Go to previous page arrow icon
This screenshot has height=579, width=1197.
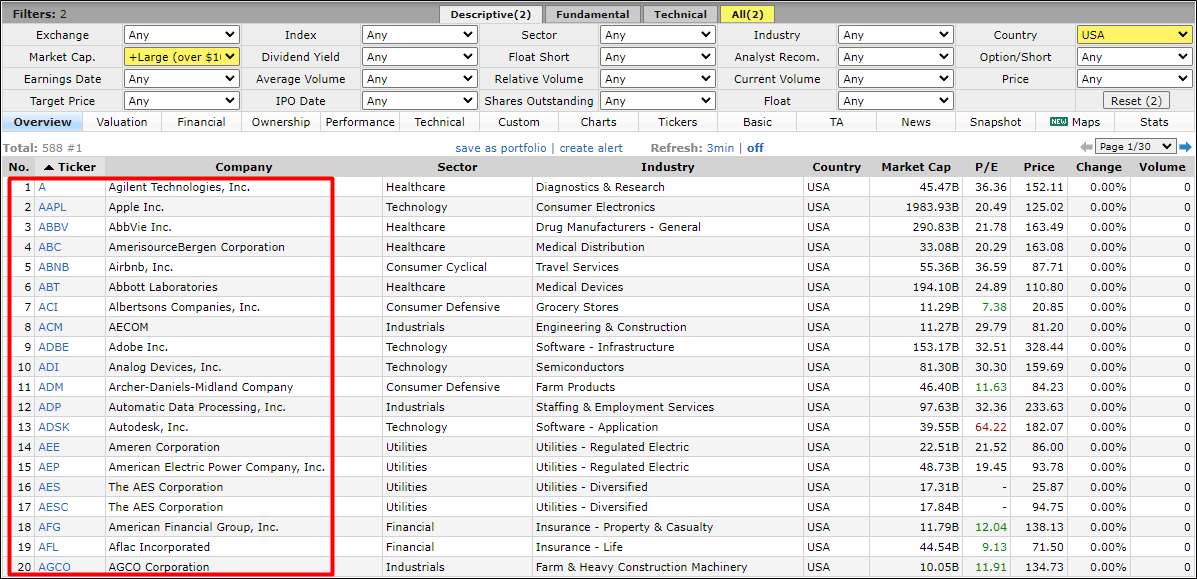point(1085,147)
